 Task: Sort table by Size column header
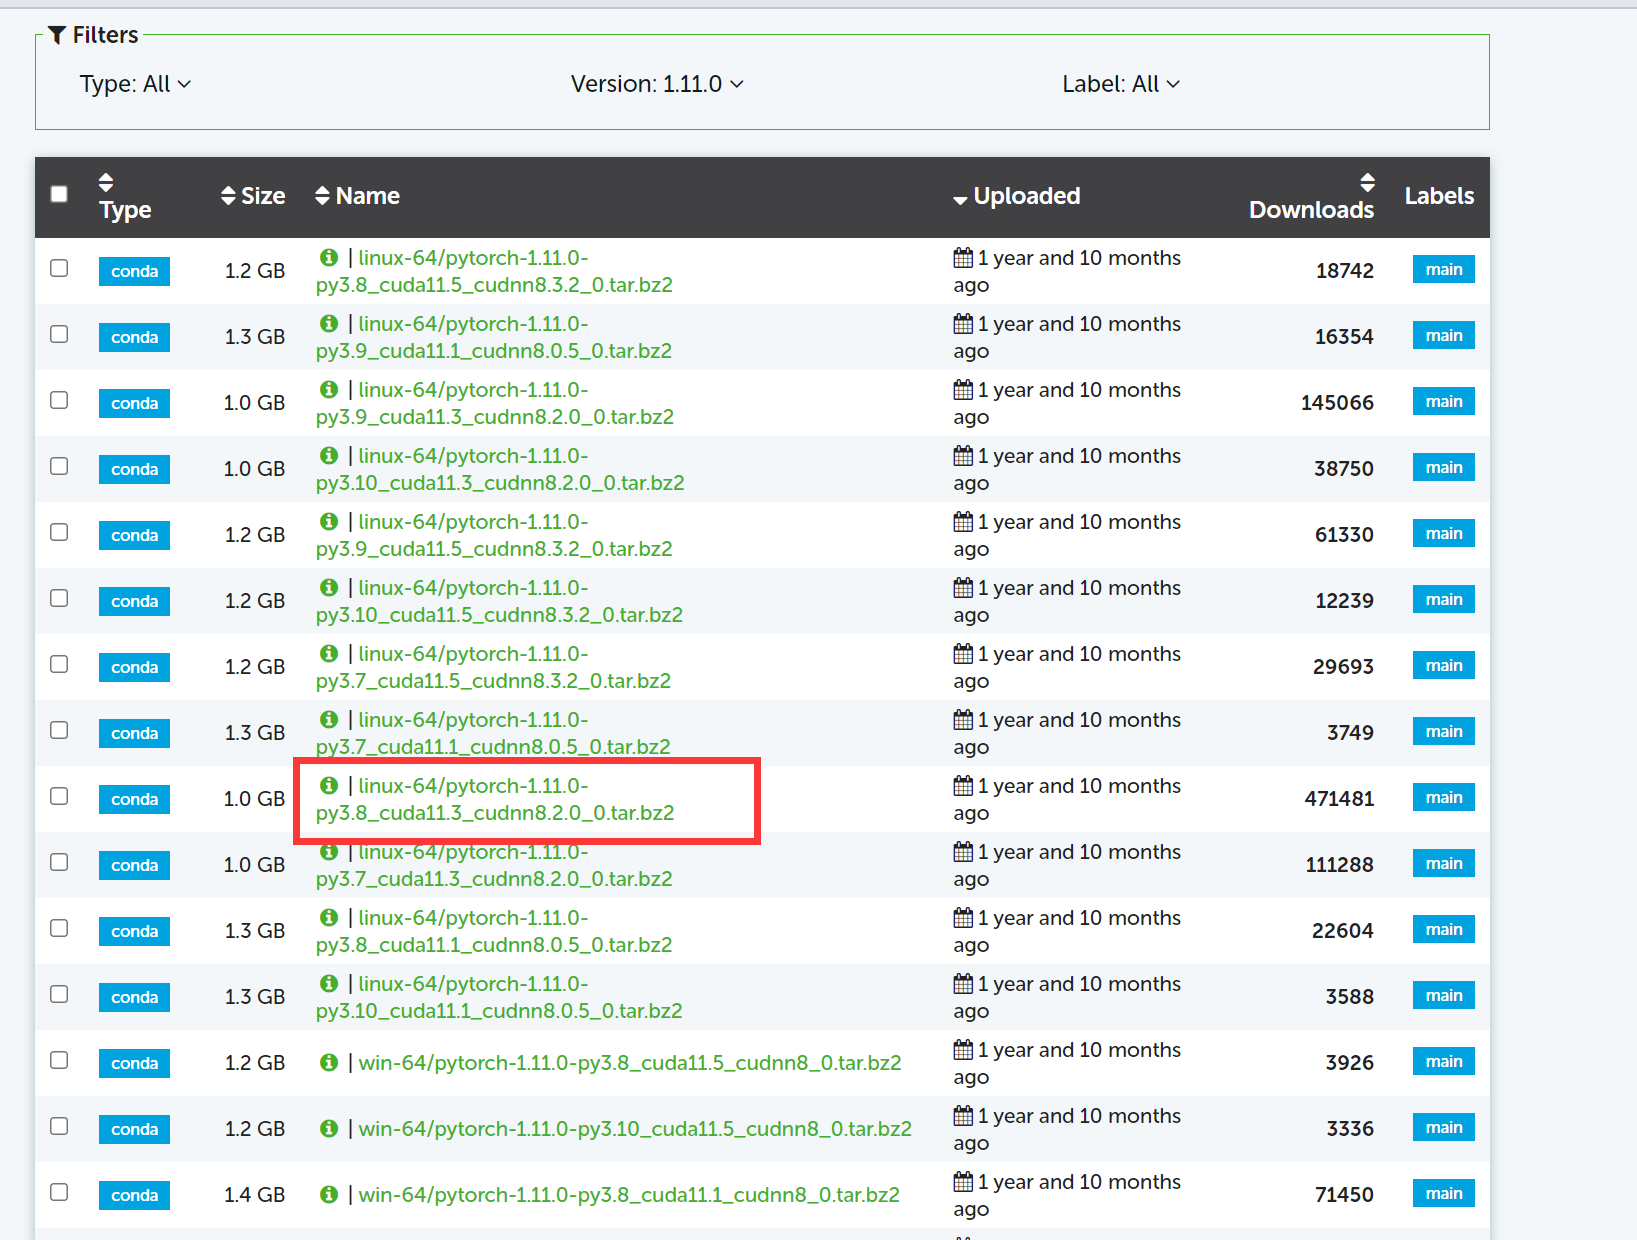(263, 196)
